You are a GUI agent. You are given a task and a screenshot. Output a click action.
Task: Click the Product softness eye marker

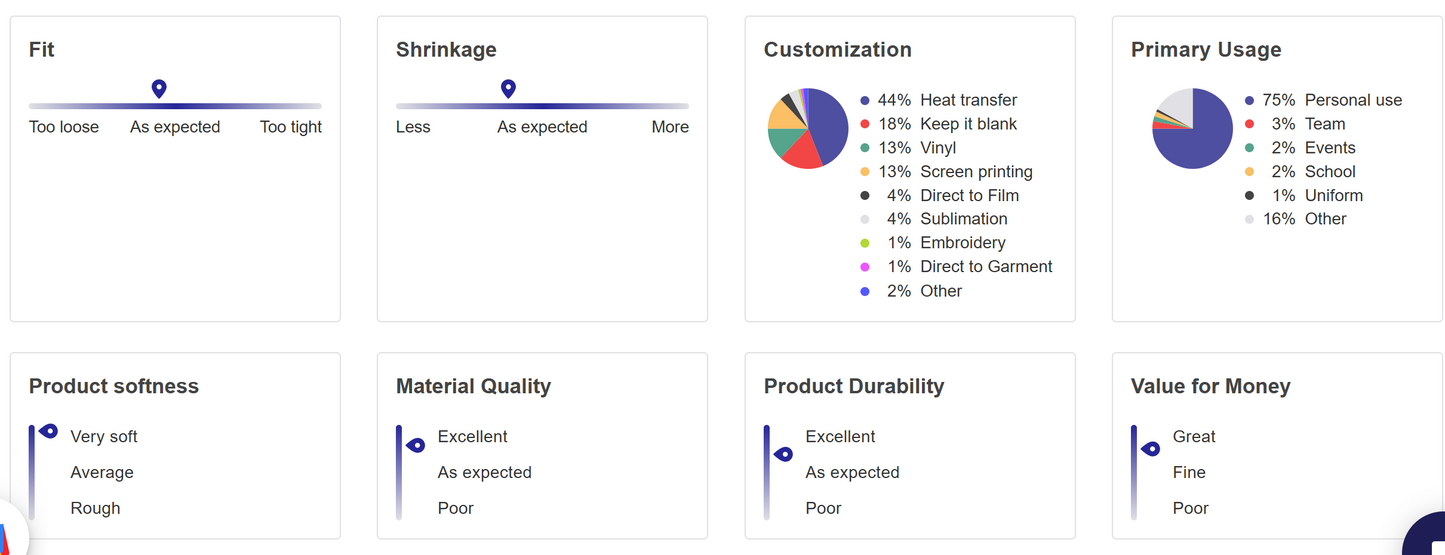(x=49, y=431)
